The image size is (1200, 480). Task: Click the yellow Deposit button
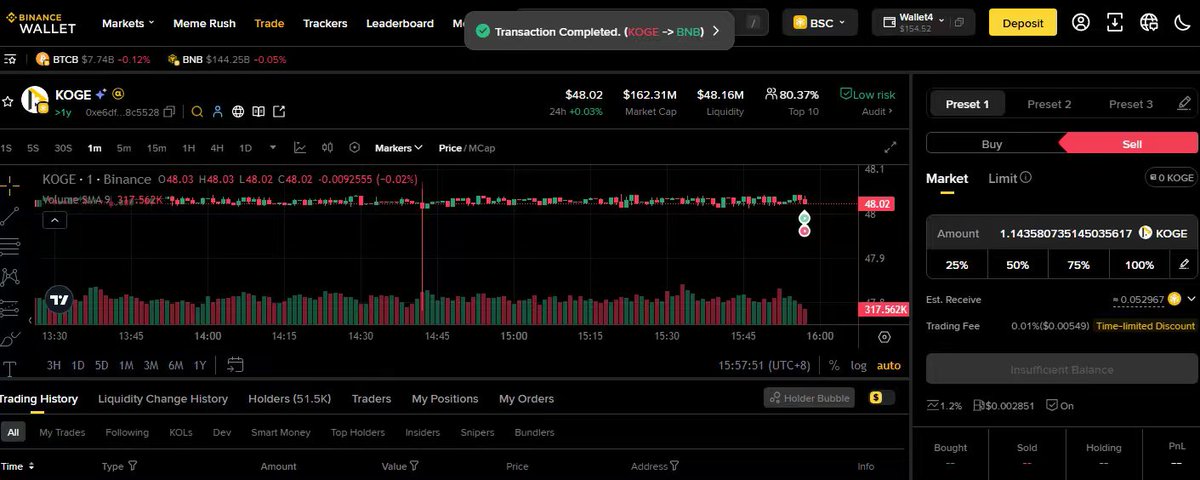pyautogui.click(x=1022, y=22)
